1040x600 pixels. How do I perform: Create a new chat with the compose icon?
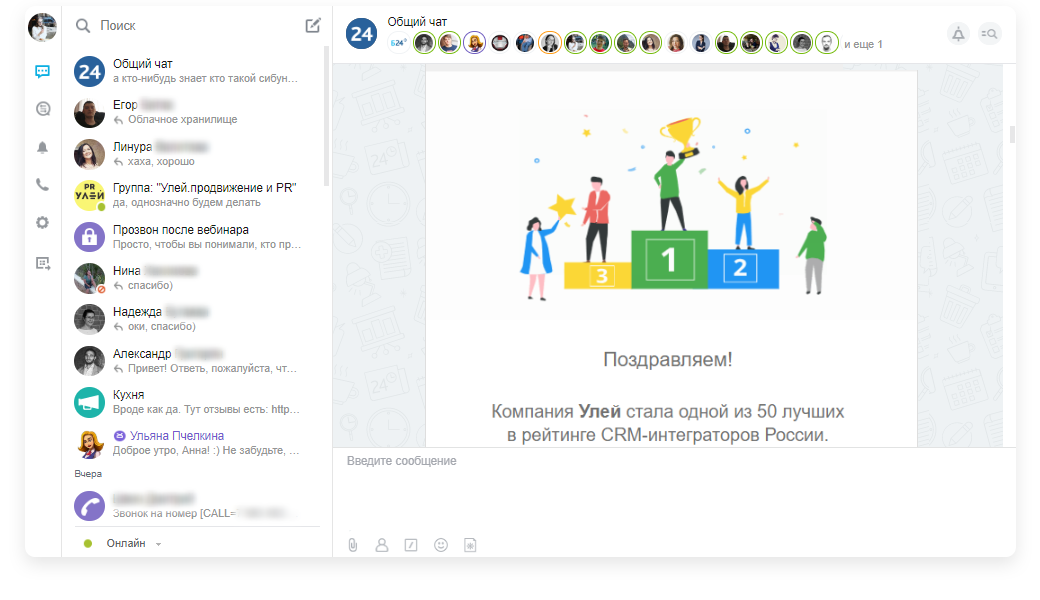312,26
